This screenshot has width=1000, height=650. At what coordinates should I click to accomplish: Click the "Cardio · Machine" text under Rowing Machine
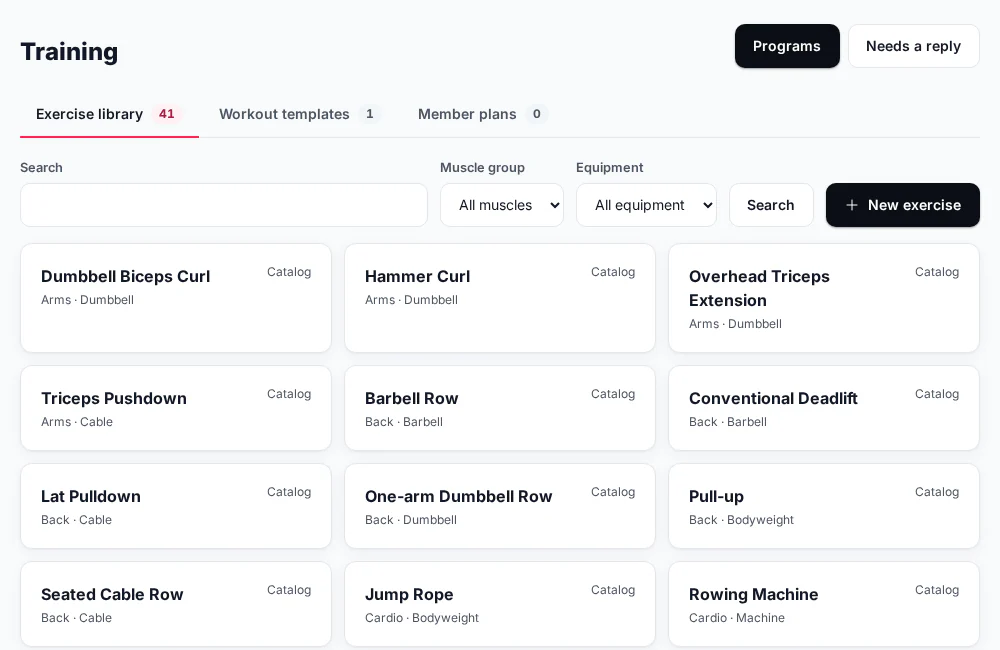click(737, 617)
